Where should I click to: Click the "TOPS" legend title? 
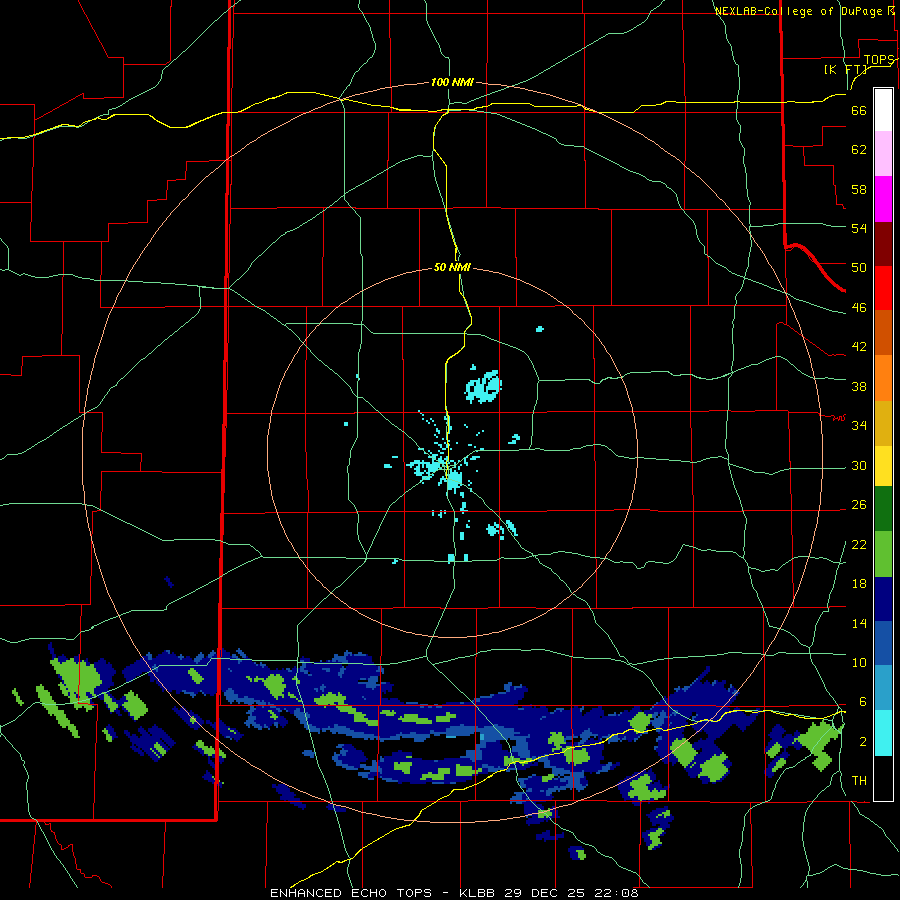point(879,60)
